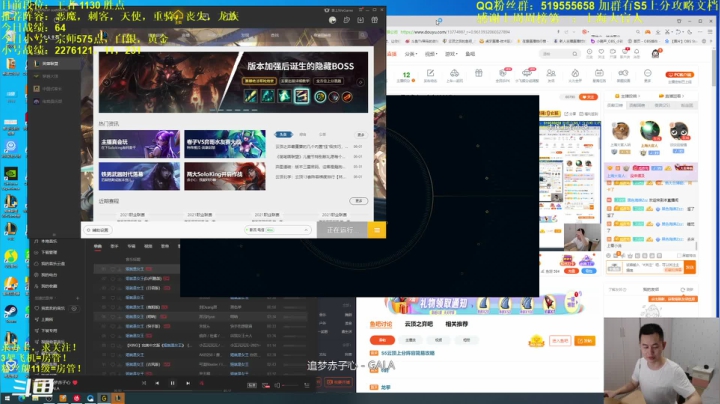Add a new playlist with the plus icon
The width and height of the screenshot is (720, 404).
tap(77, 298)
